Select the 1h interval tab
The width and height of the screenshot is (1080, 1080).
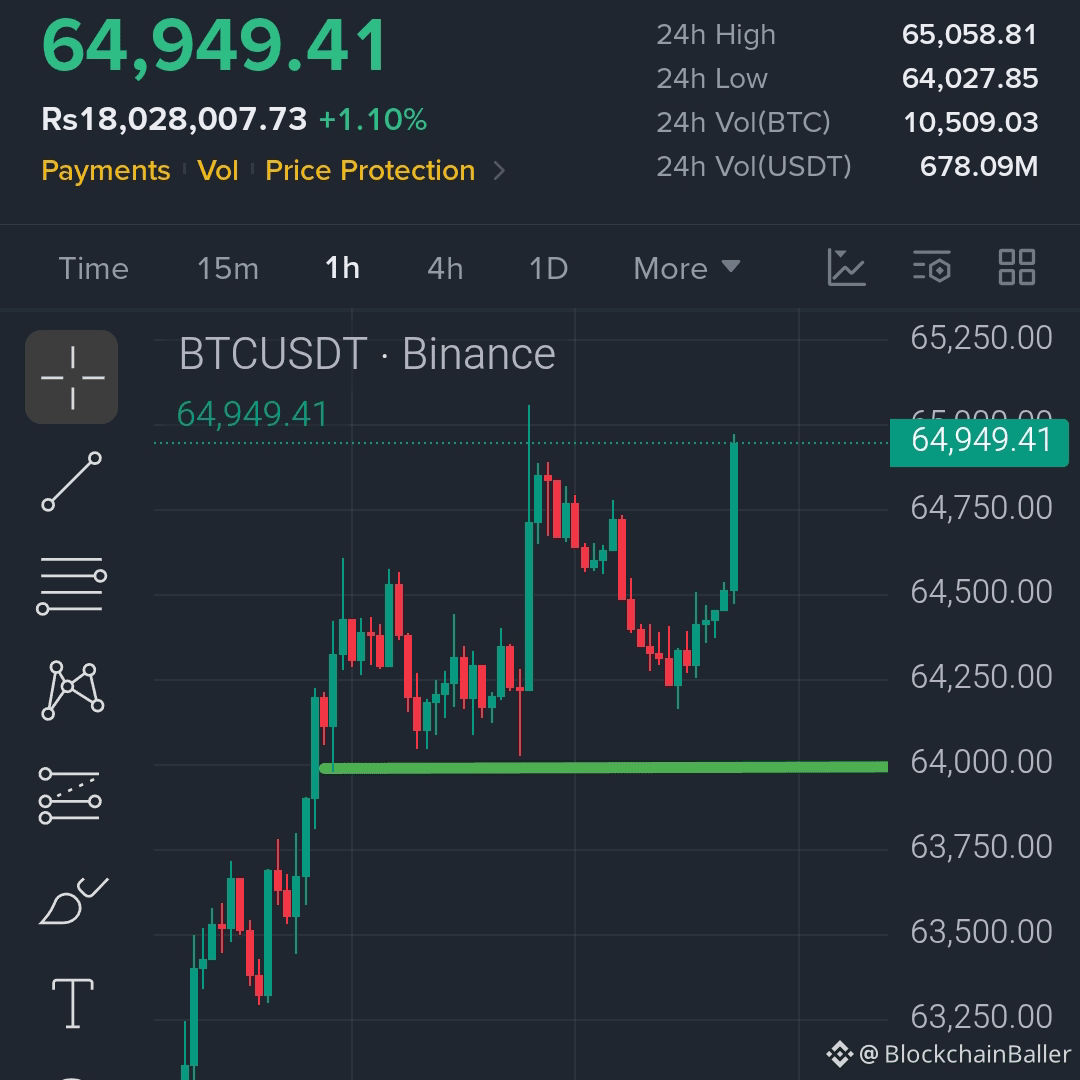pyautogui.click(x=342, y=268)
